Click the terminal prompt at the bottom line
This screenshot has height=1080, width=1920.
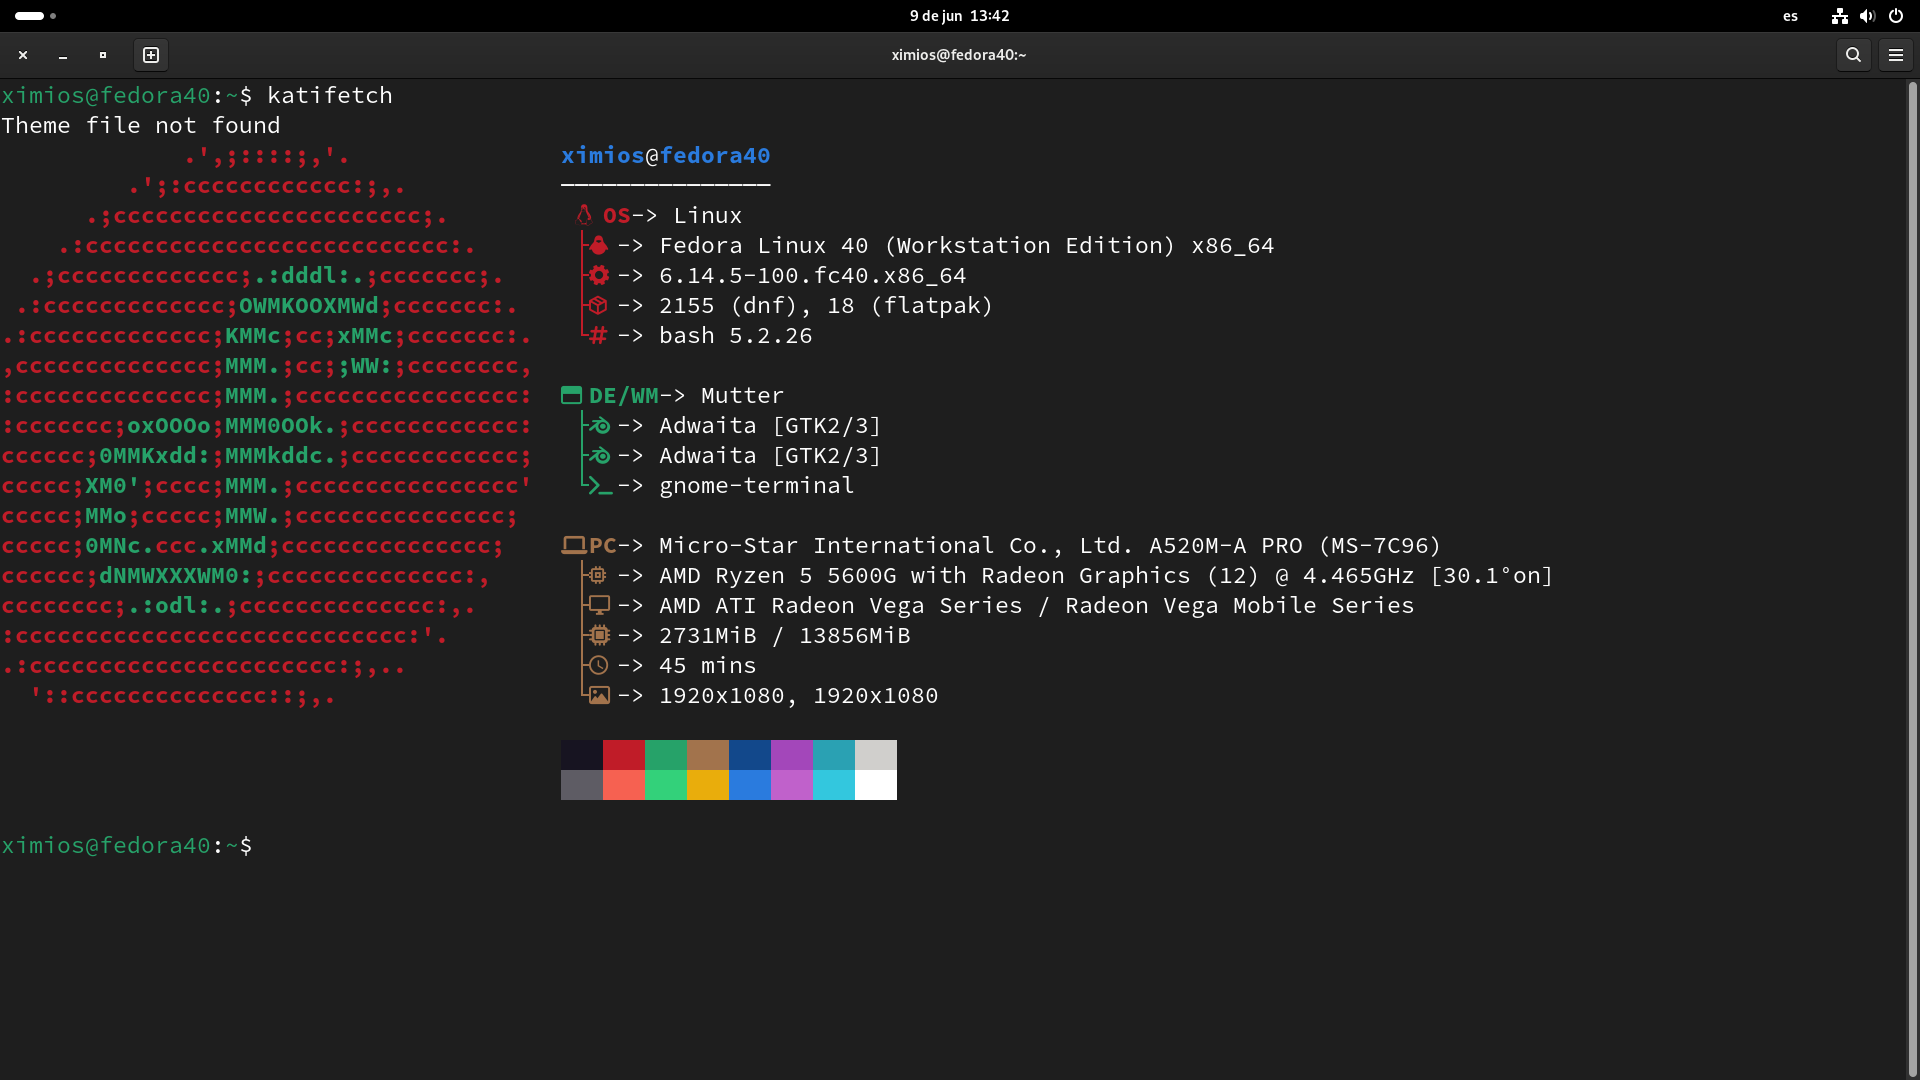pos(127,846)
